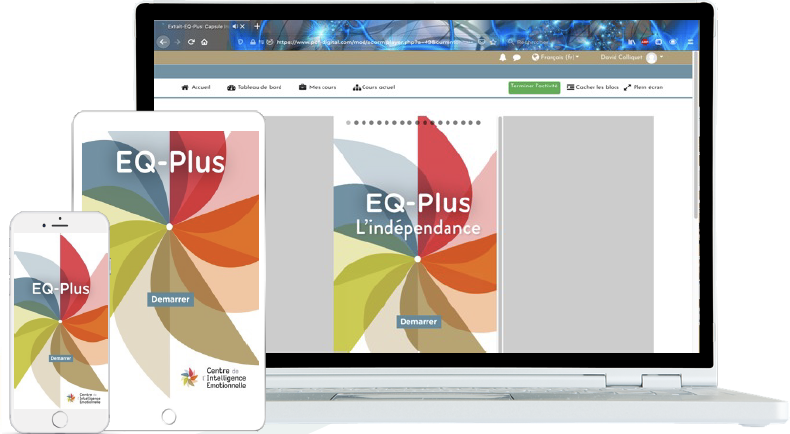
Task: Click the EQ-Plus title on phone
Action: [x=60, y=289]
